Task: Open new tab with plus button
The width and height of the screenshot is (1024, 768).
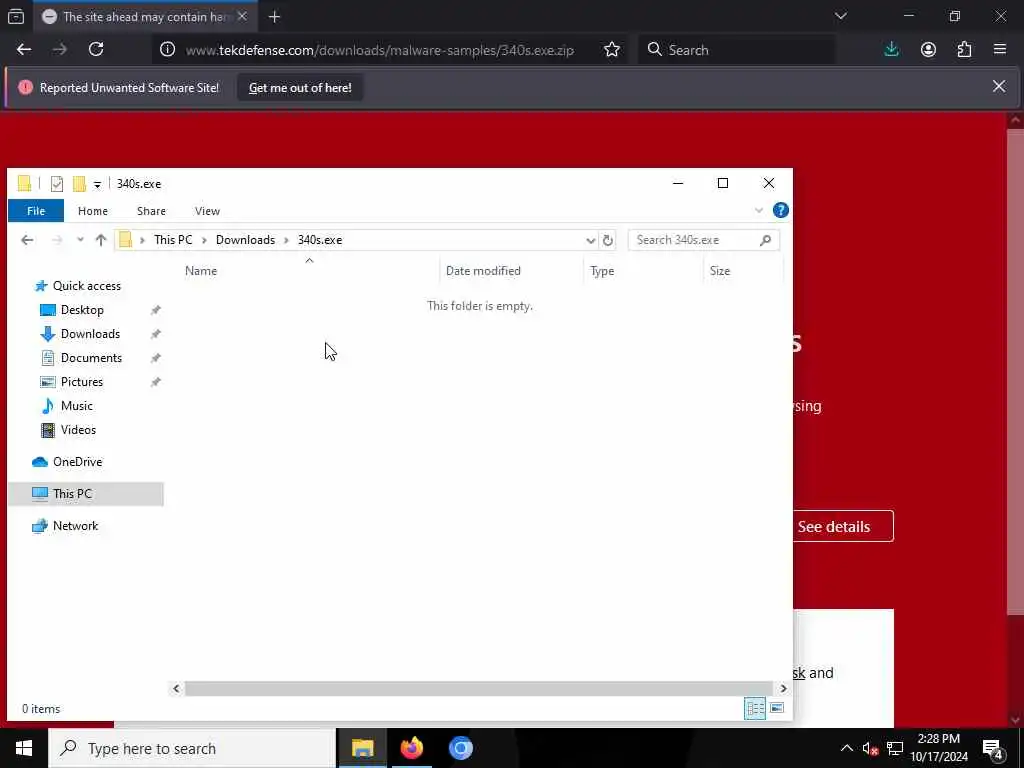Action: click(274, 17)
